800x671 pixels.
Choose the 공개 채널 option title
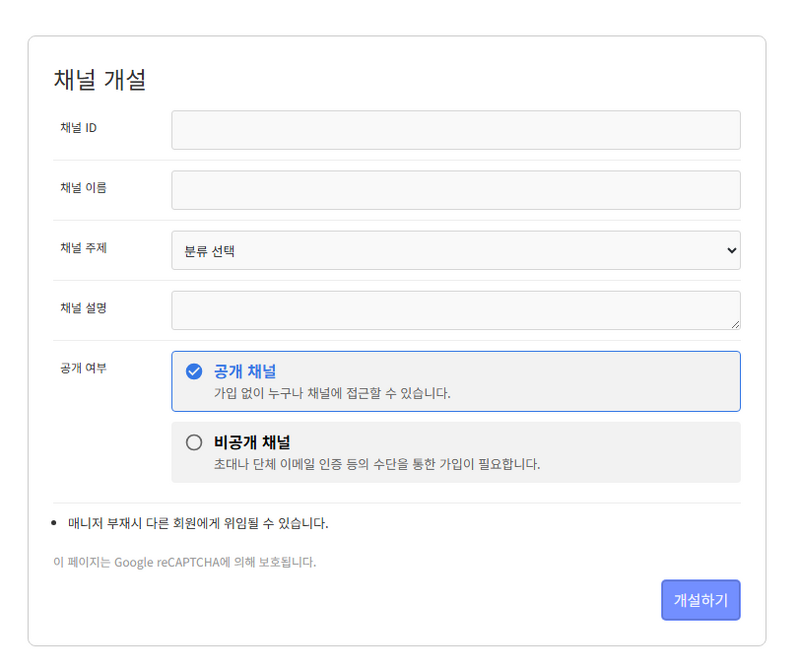pos(245,372)
